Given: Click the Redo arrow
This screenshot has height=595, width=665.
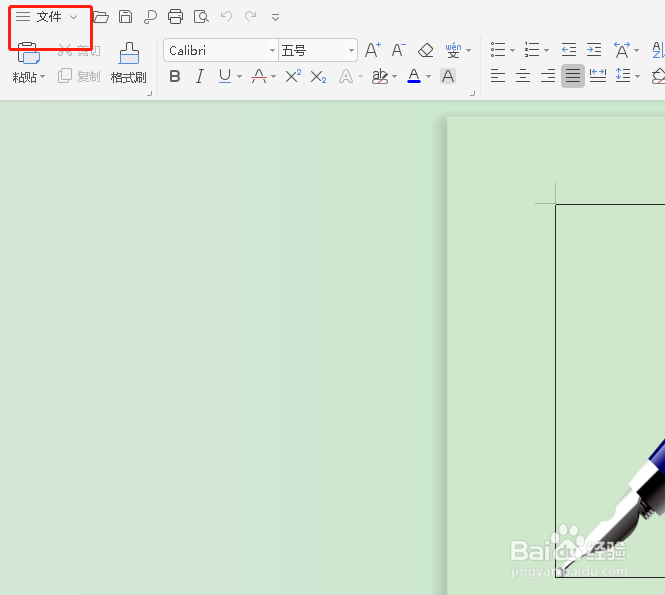Looking at the screenshot, I should point(251,17).
